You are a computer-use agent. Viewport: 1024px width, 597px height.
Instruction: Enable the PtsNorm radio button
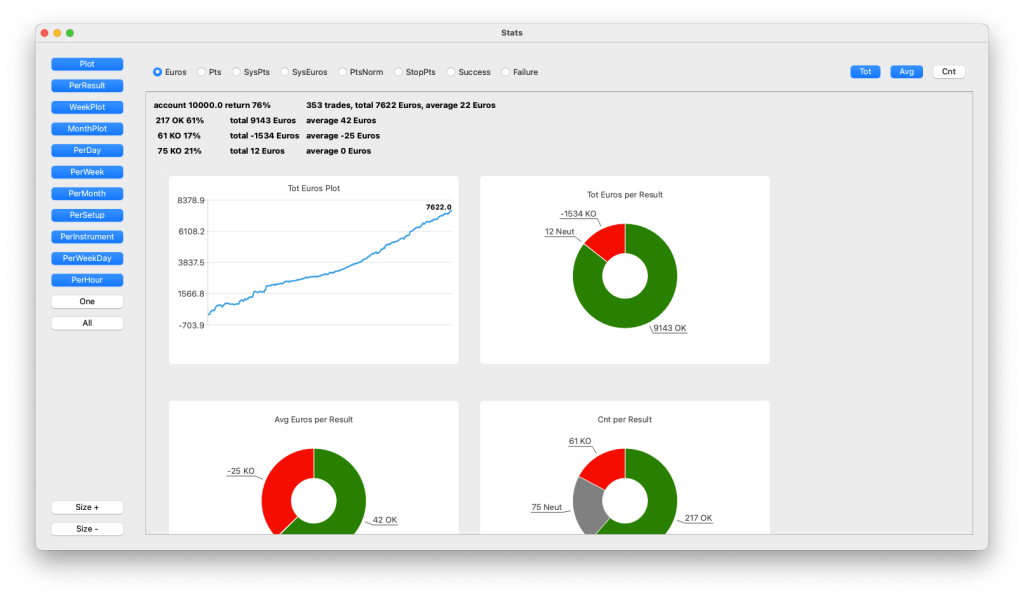pyautogui.click(x=342, y=72)
